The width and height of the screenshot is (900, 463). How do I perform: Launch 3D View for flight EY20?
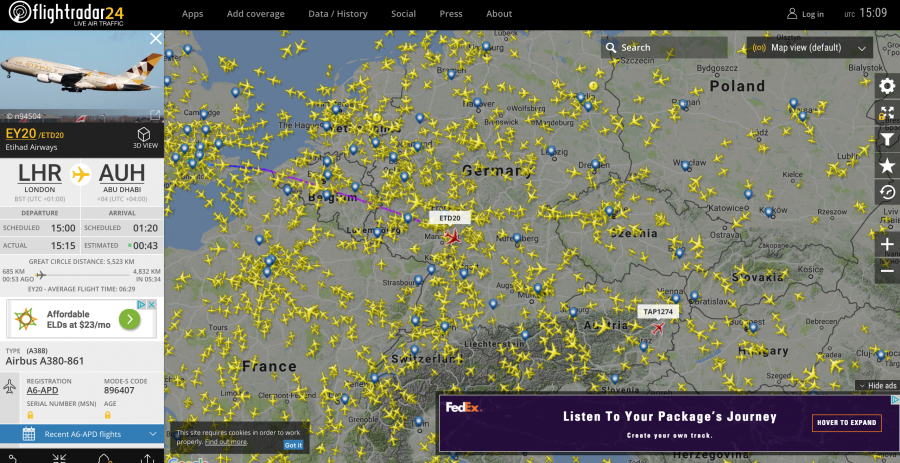pos(145,137)
